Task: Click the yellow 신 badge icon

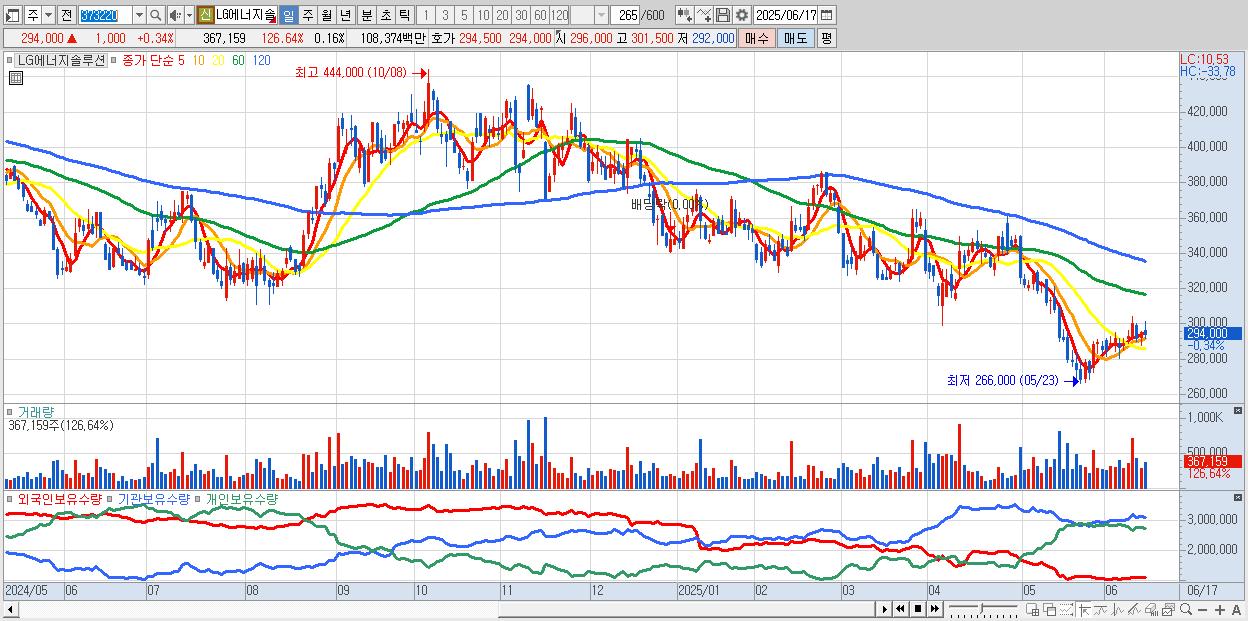Action: [205, 15]
